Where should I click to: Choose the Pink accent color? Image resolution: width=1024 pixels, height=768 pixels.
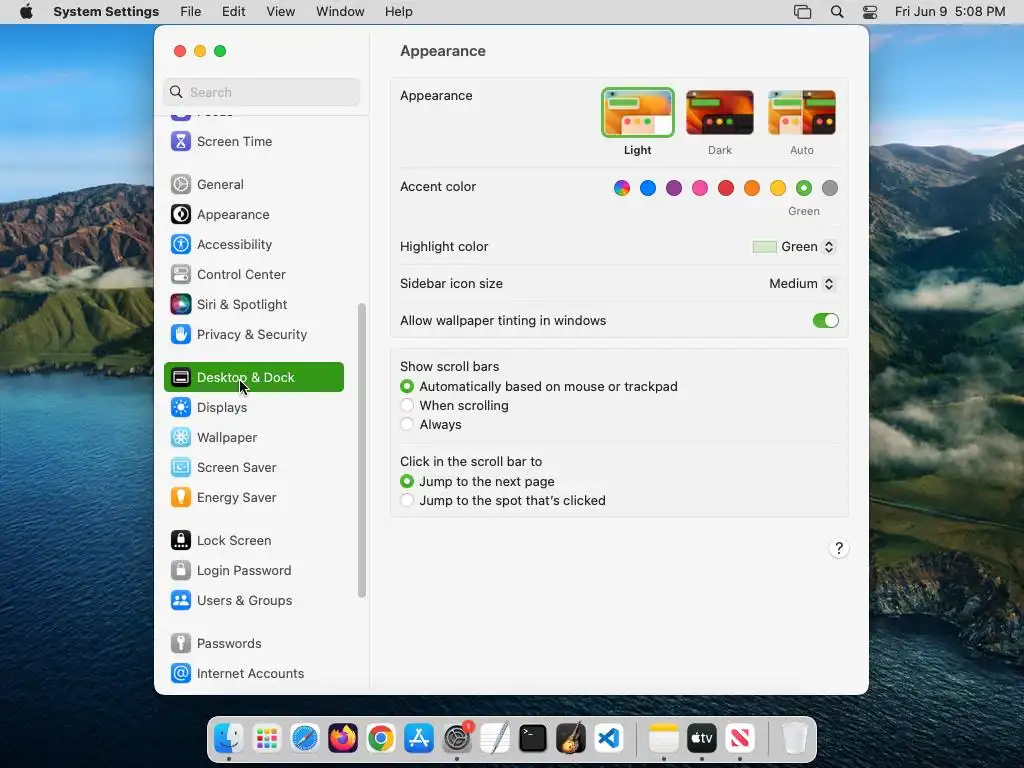[700, 188]
